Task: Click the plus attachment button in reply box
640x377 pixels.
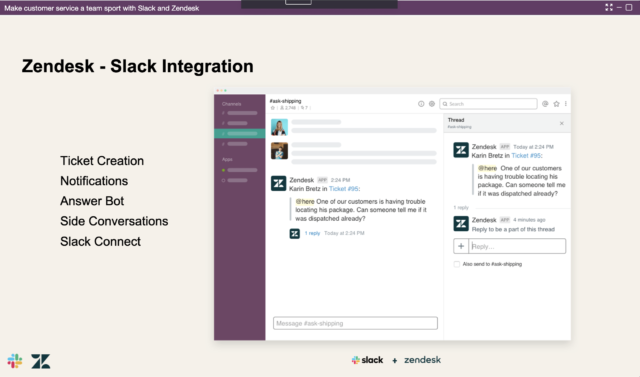Action: coord(461,246)
